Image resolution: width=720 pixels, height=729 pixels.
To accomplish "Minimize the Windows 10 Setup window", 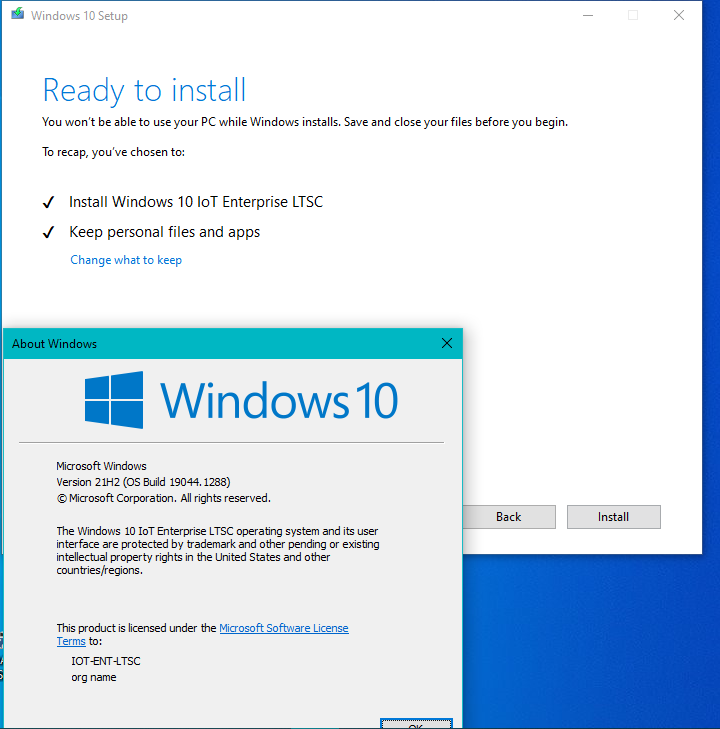I will [588, 15].
